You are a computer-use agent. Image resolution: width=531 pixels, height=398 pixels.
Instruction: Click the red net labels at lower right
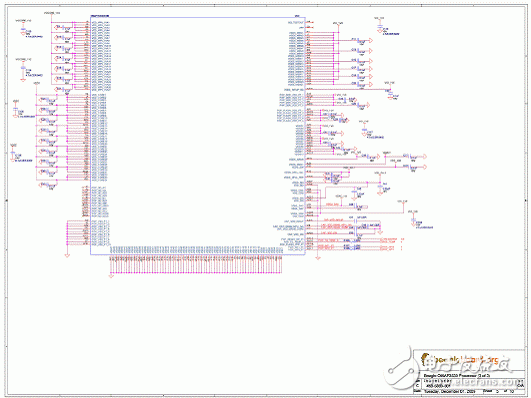tap(388, 245)
